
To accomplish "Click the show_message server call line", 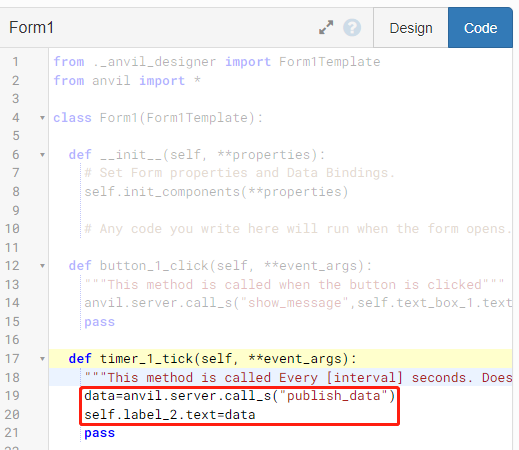I will click(298, 303).
